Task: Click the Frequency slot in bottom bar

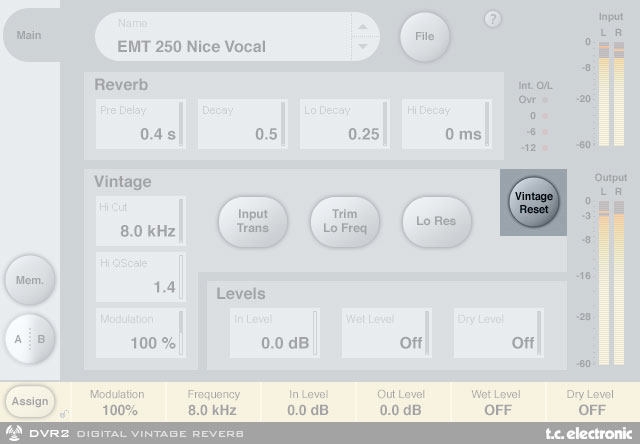Action: pyautogui.click(x=213, y=402)
